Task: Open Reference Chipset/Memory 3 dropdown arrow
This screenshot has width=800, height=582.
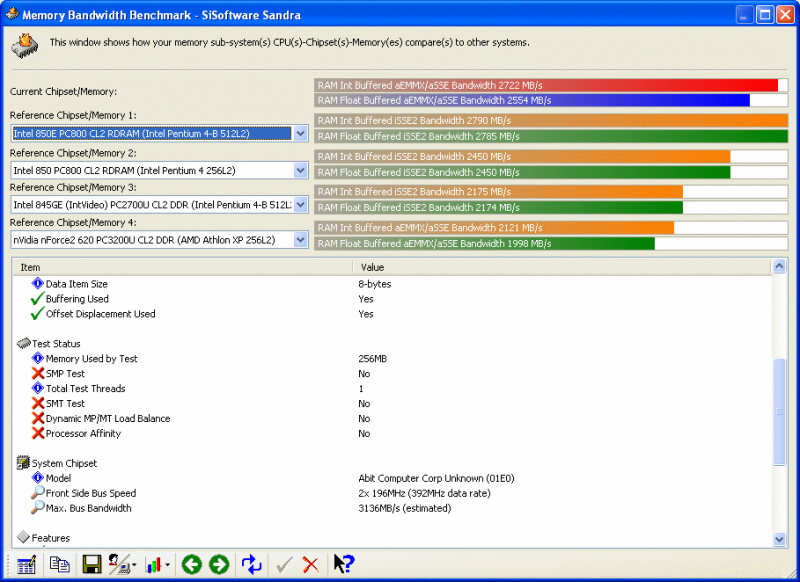Action: pyautogui.click(x=301, y=205)
